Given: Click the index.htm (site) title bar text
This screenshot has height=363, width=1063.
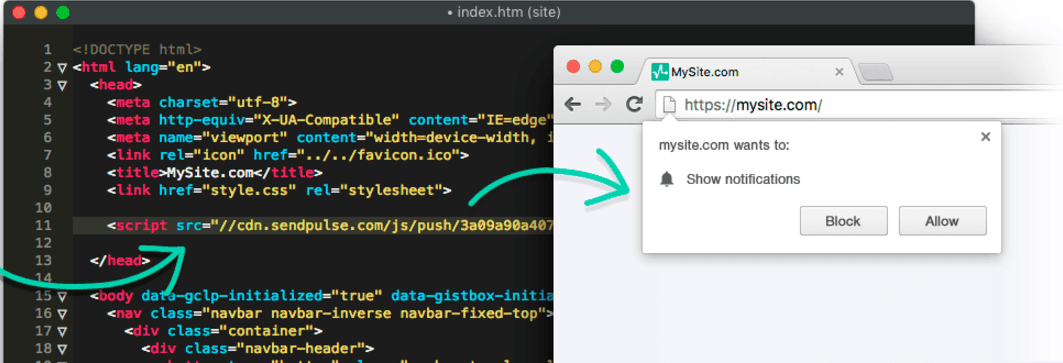Looking at the screenshot, I should (x=504, y=12).
